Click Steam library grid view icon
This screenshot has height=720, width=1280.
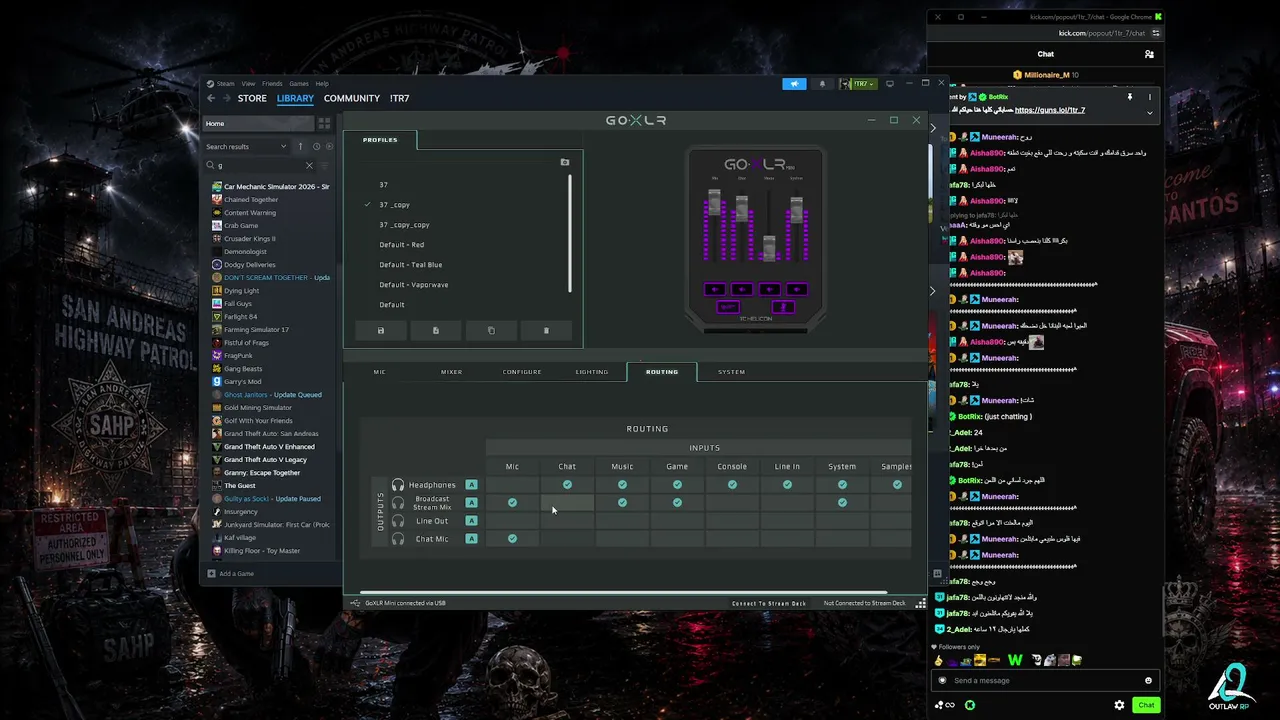[324, 123]
